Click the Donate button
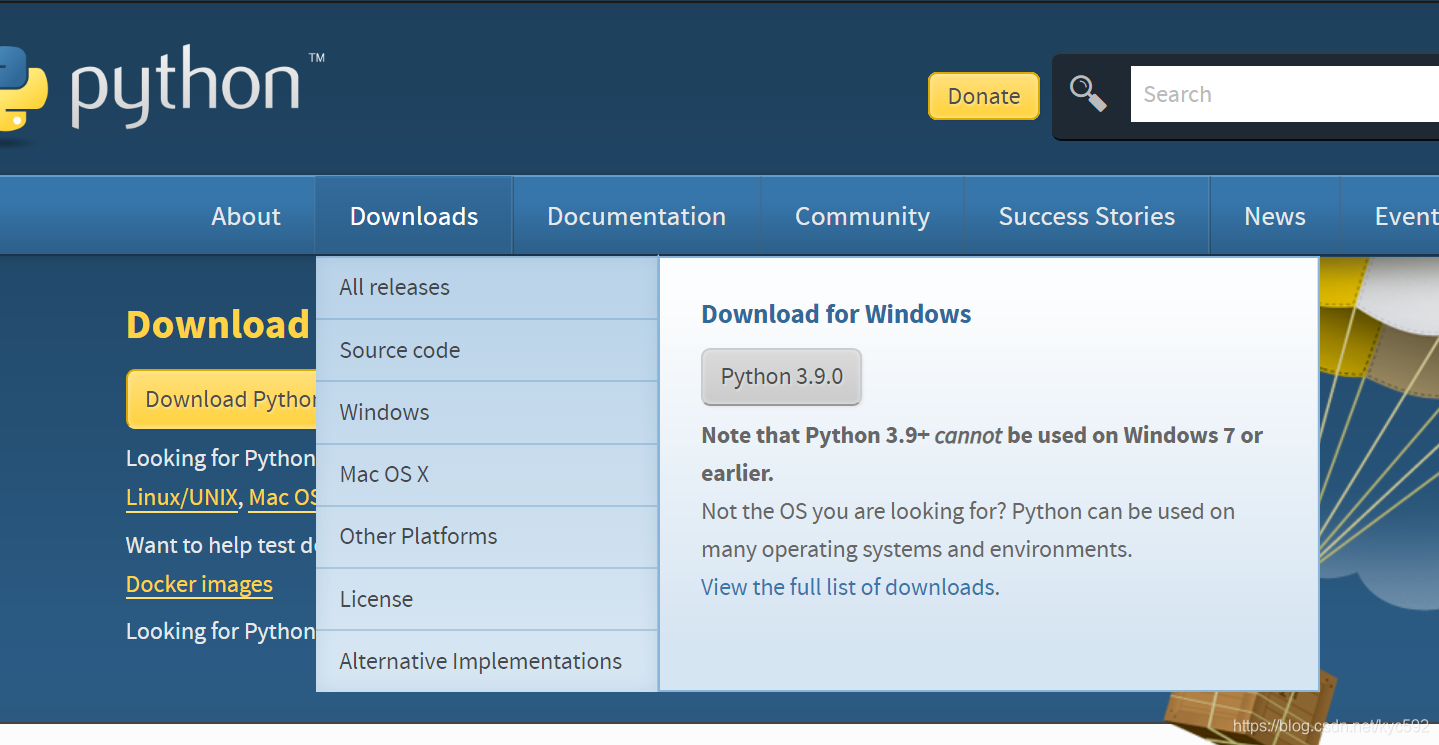 click(x=984, y=96)
